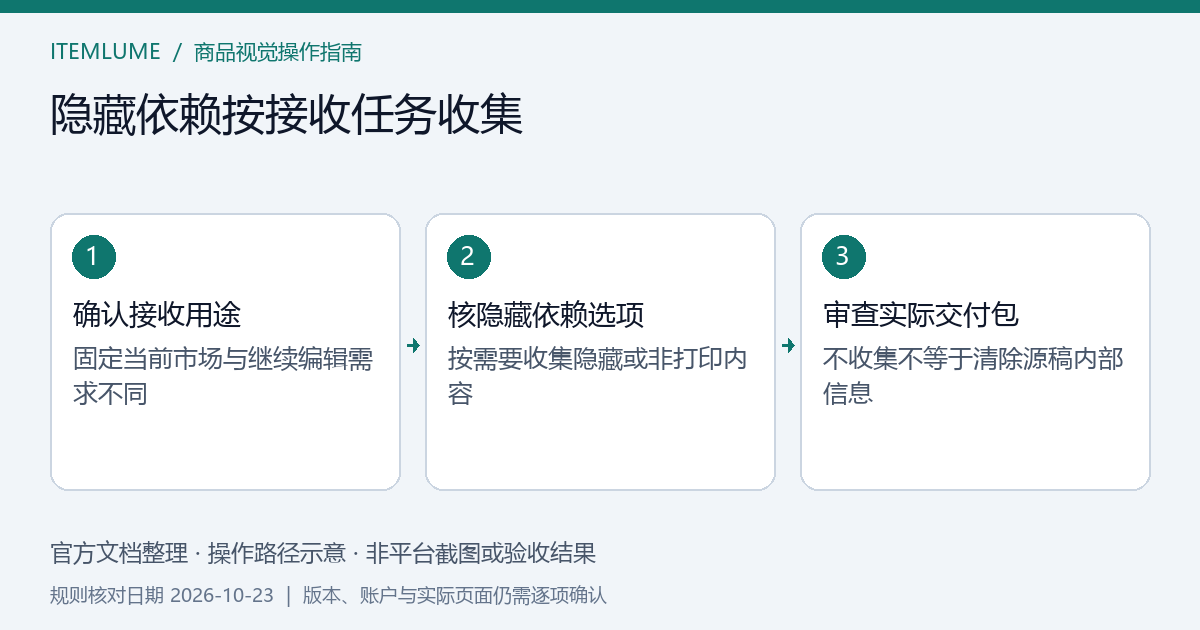Select note 官方文档整理 · 操作路径示意
1200x630 pixels.
[x=196, y=553]
